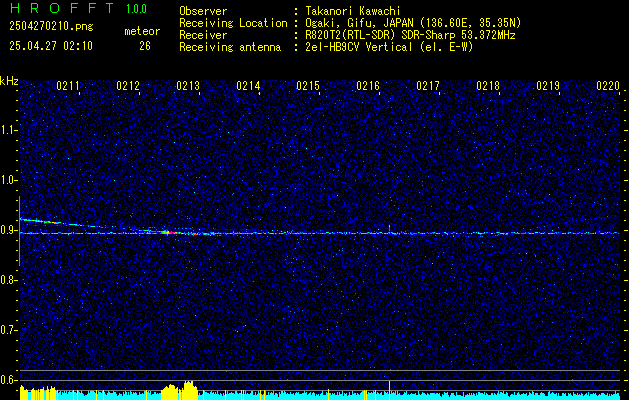Click the Receiving antenna field label
The width and height of the screenshot is (629, 400).
230,47
